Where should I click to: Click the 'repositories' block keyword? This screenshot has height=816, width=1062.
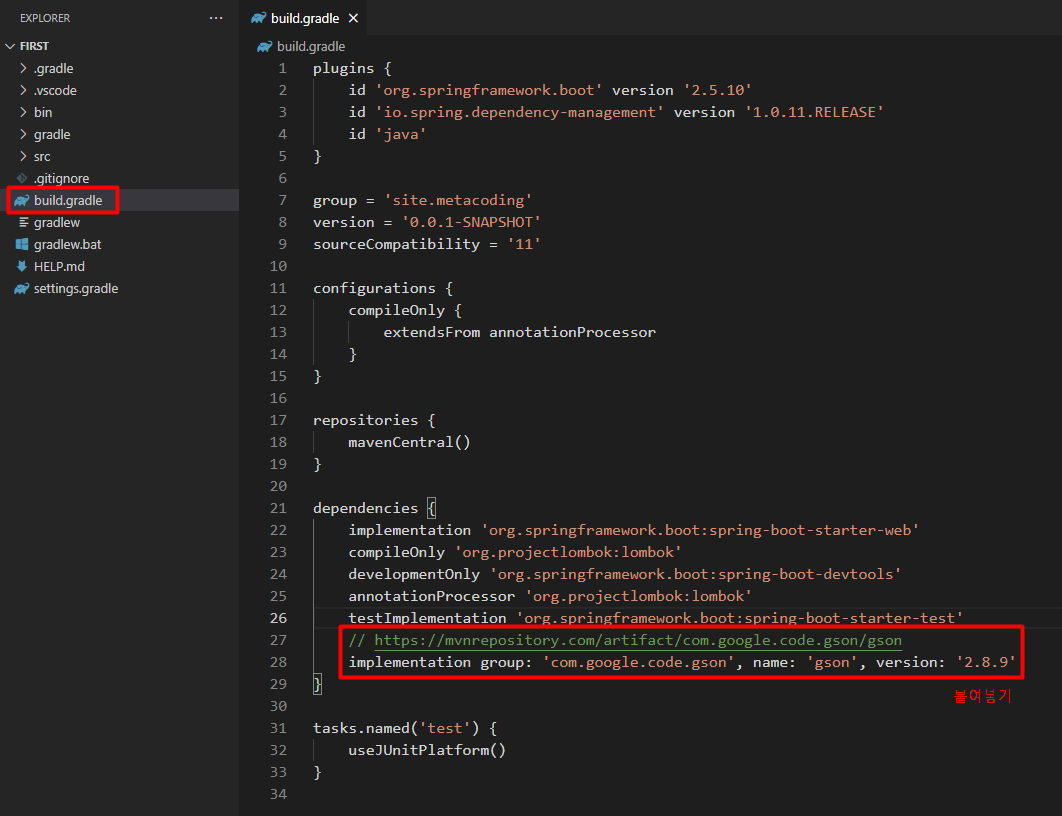pyautogui.click(x=366, y=421)
